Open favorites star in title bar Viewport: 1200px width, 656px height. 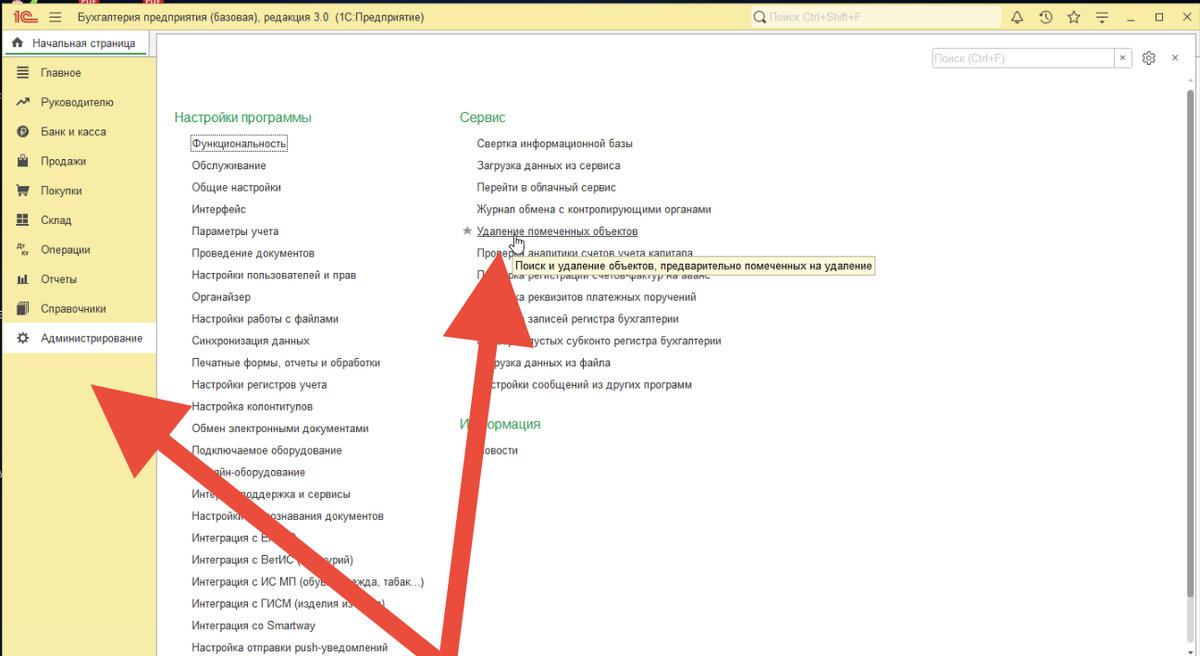click(1073, 18)
